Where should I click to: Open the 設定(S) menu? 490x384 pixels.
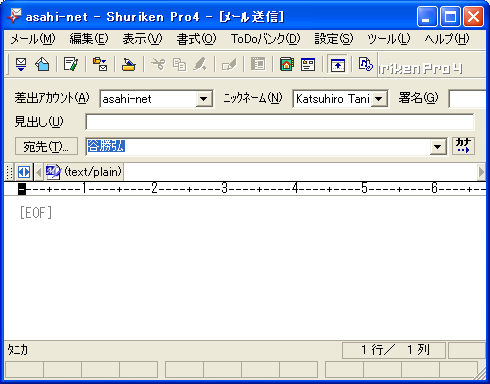tap(334, 39)
